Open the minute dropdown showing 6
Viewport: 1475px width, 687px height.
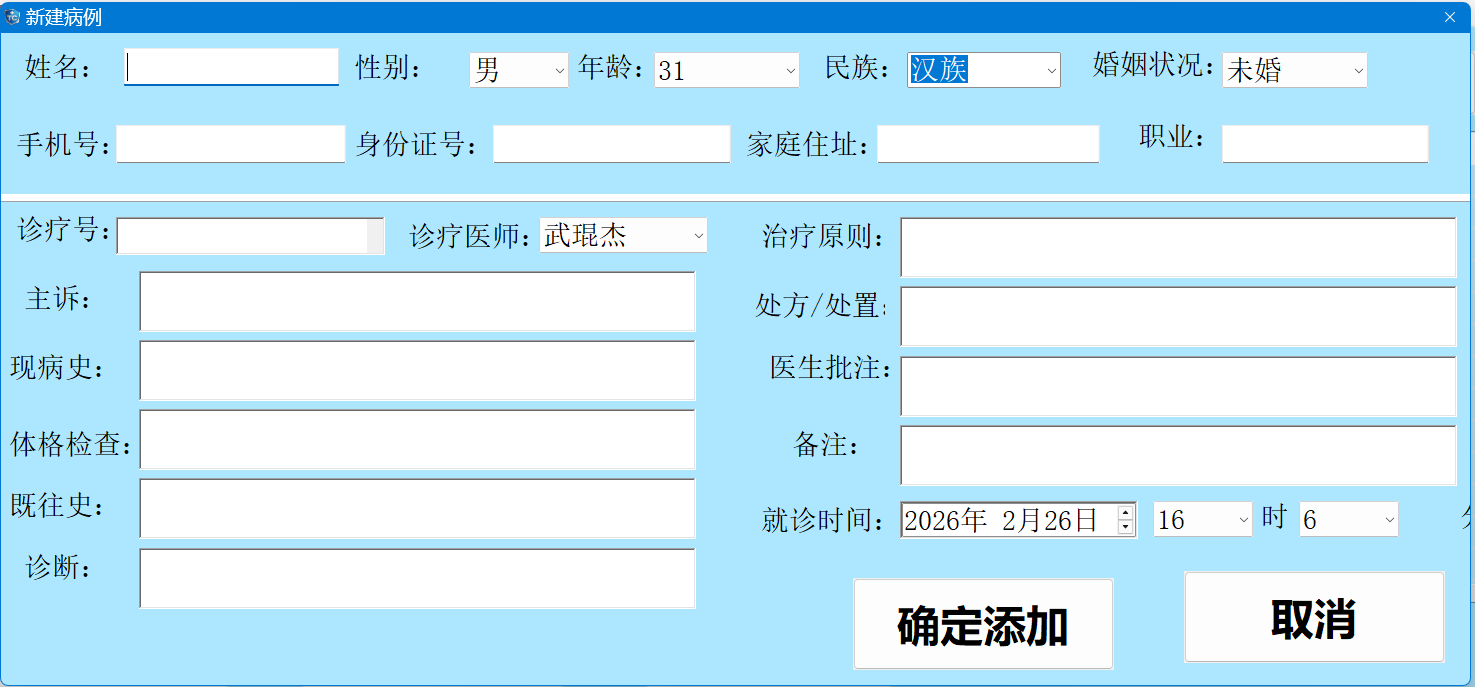coord(1387,519)
